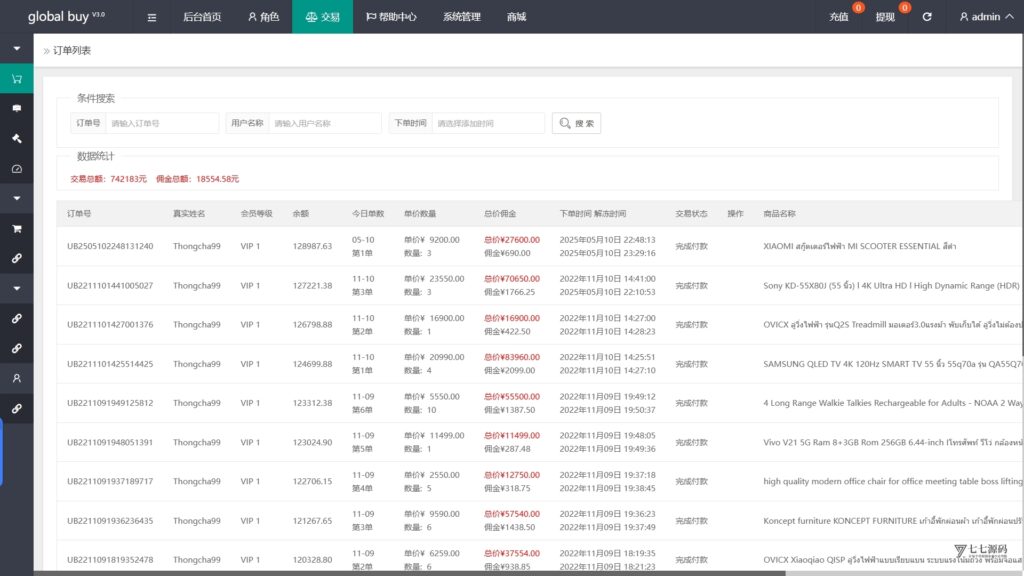This screenshot has width=1024, height=576.
Task: Select order number UB2211091949125812
Action: coord(110,403)
